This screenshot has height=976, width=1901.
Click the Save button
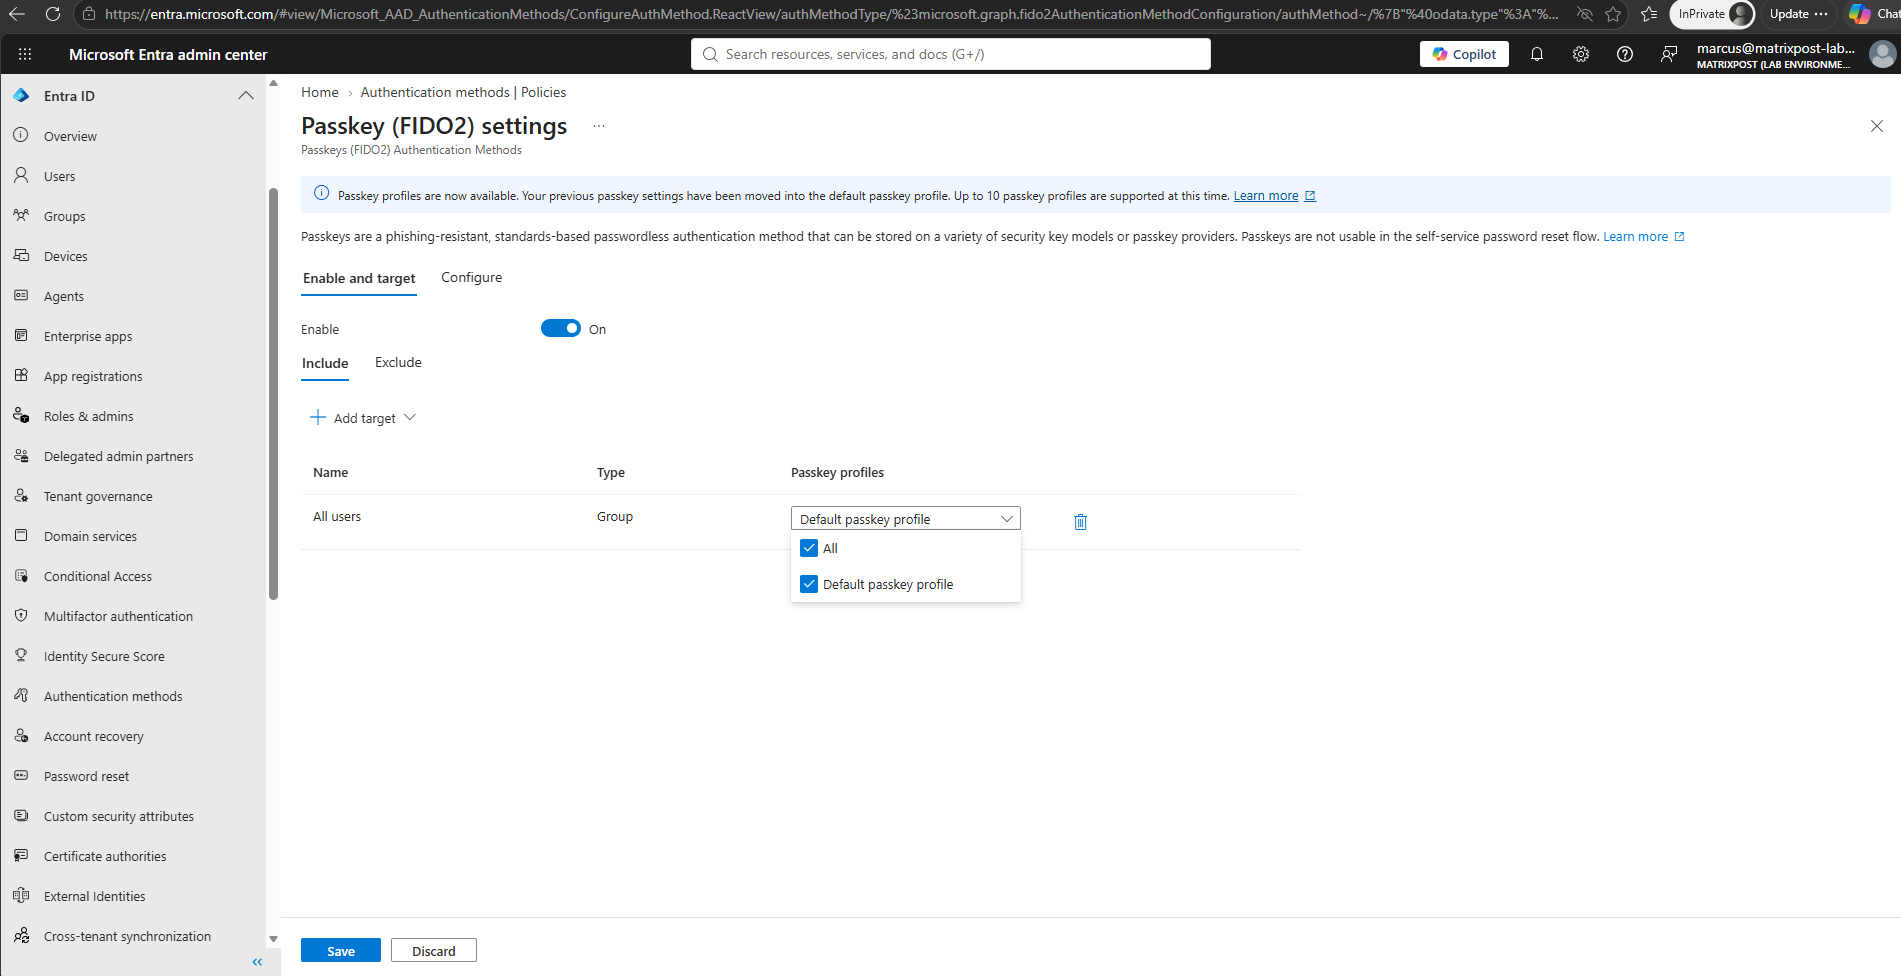(341, 950)
